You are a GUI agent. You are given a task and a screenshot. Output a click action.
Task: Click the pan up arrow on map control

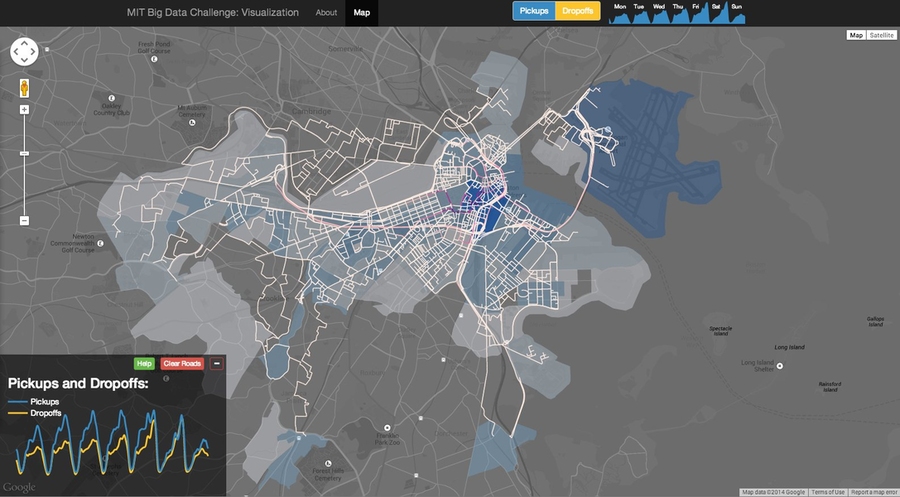click(24, 43)
